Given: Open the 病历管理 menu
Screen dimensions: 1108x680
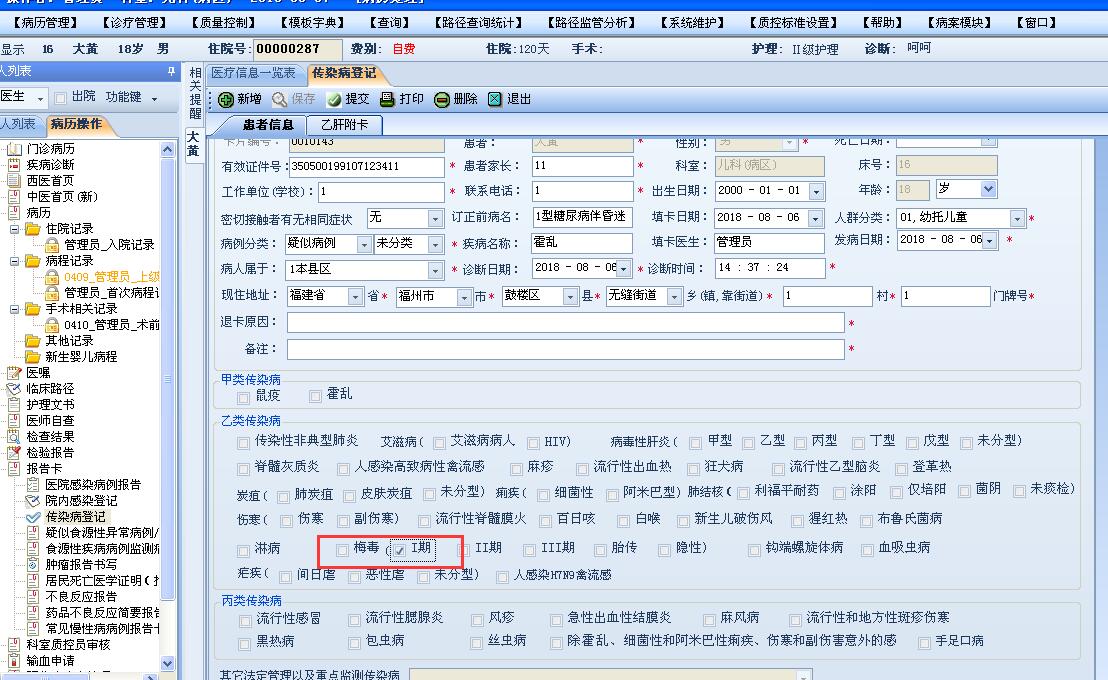Looking at the screenshot, I should [47, 23].
